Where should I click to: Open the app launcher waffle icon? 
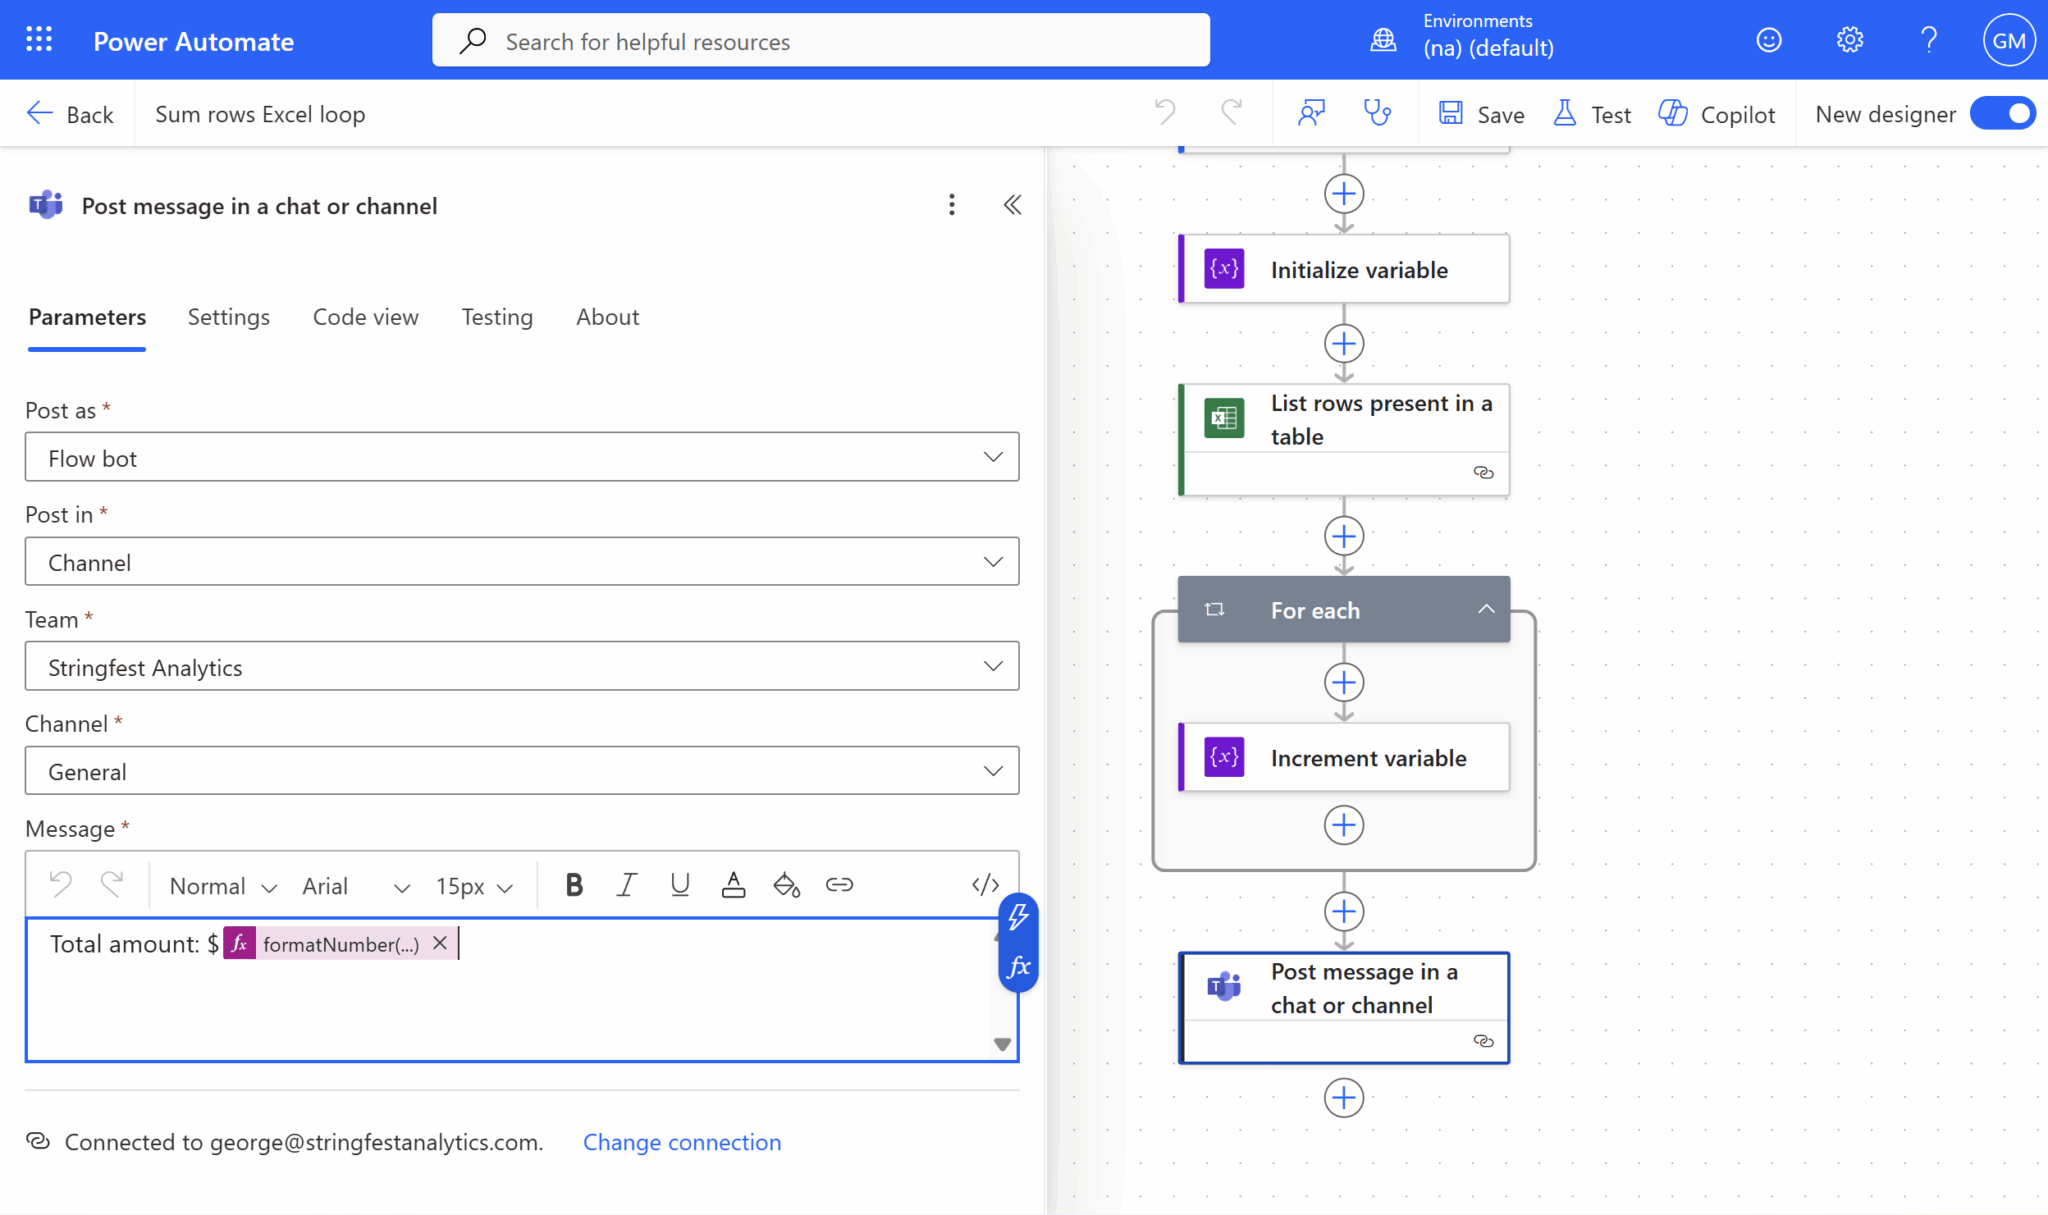click(x=39, y=40)
